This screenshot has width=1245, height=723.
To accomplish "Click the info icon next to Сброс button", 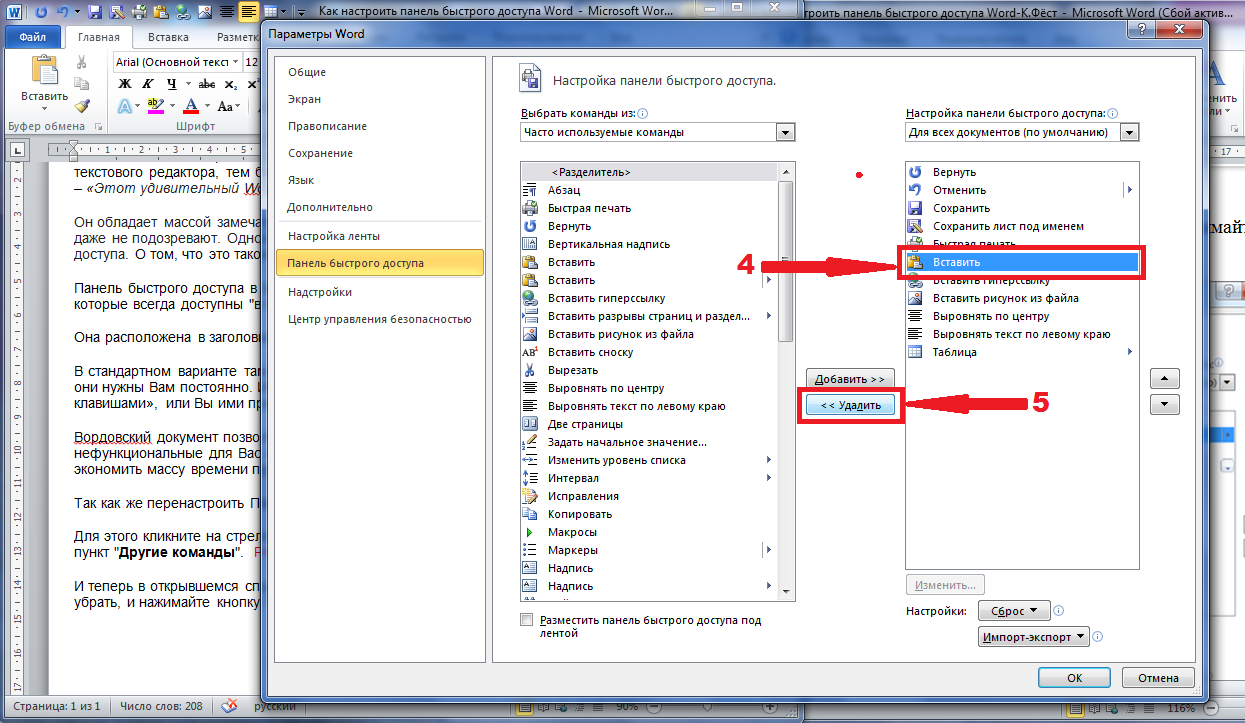I will click(1058, 610).
